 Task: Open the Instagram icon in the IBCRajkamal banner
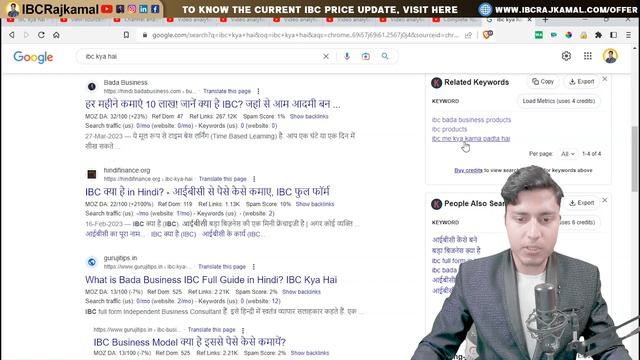click(132, 9)
